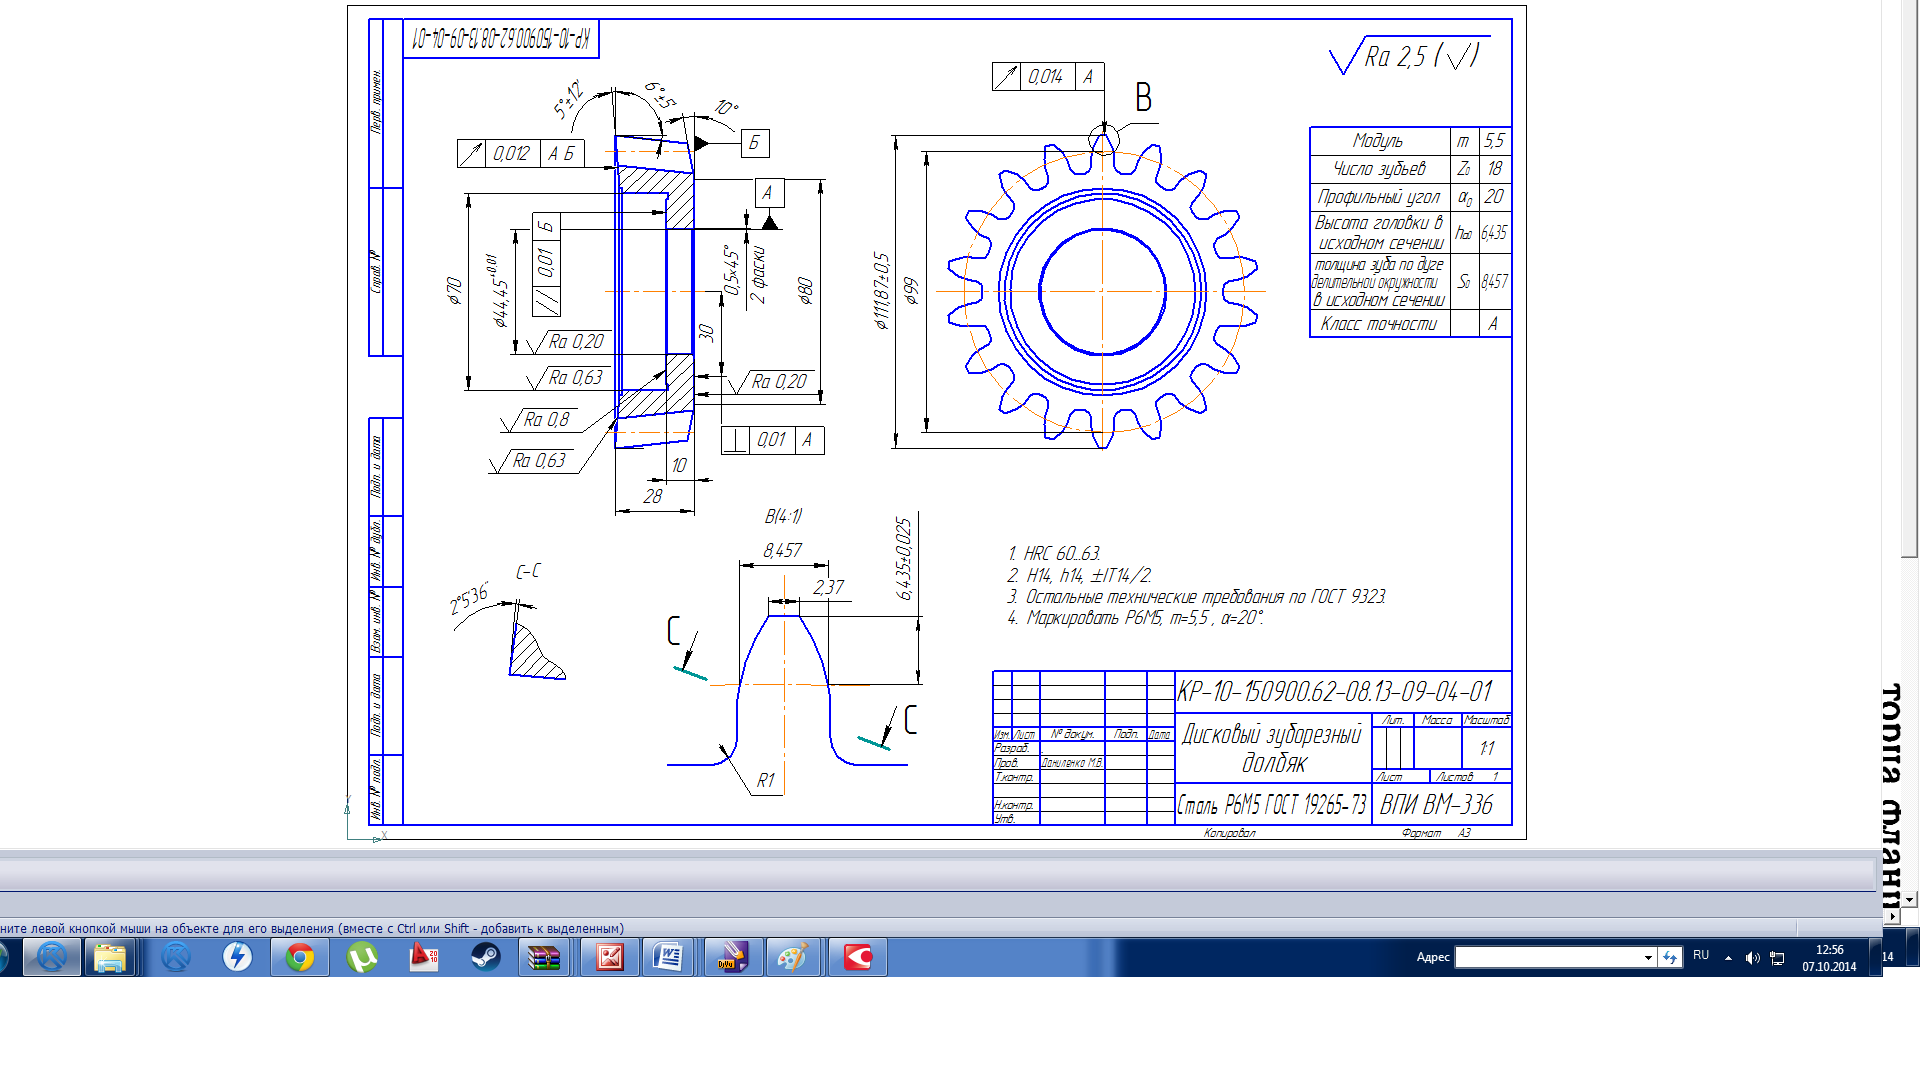Select the 2°5'36" angle dimension
The image size is (1920, 1080).
pyautogui.click(x=468, y=599)
